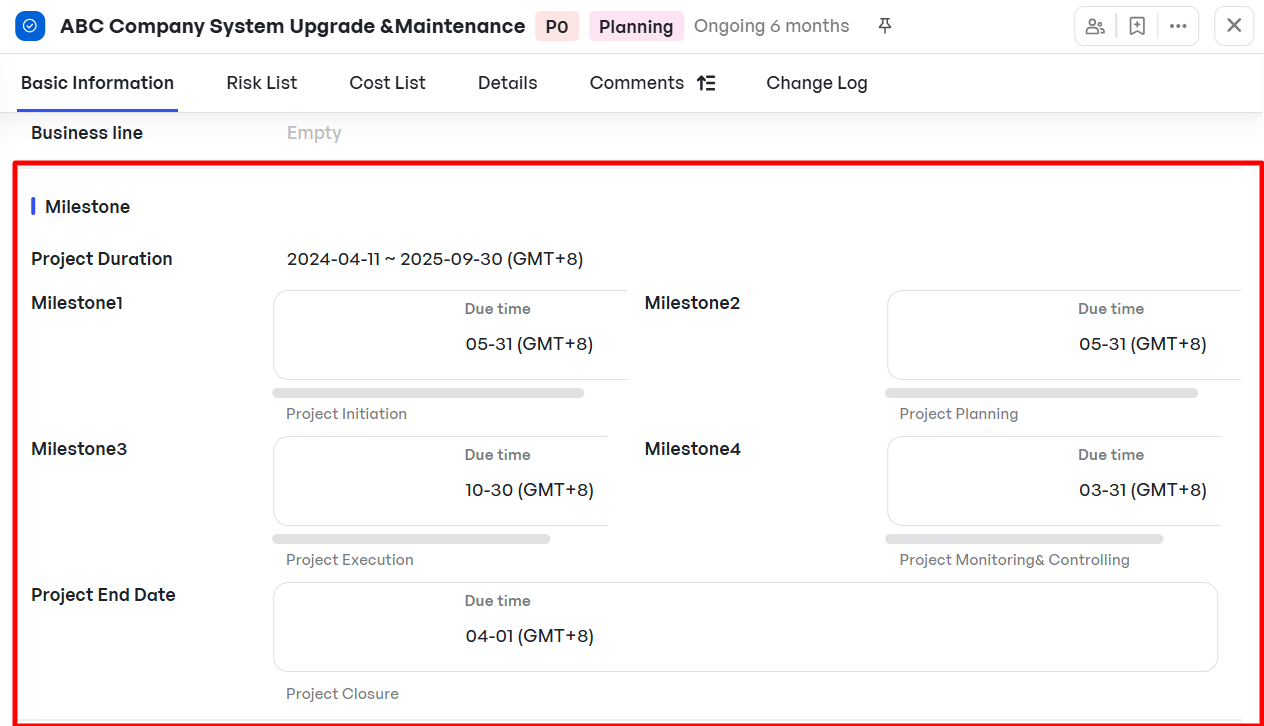Click the Project Initiation progress bar
This screenshot has width=1264, height=726.
(x=428, y=393)
